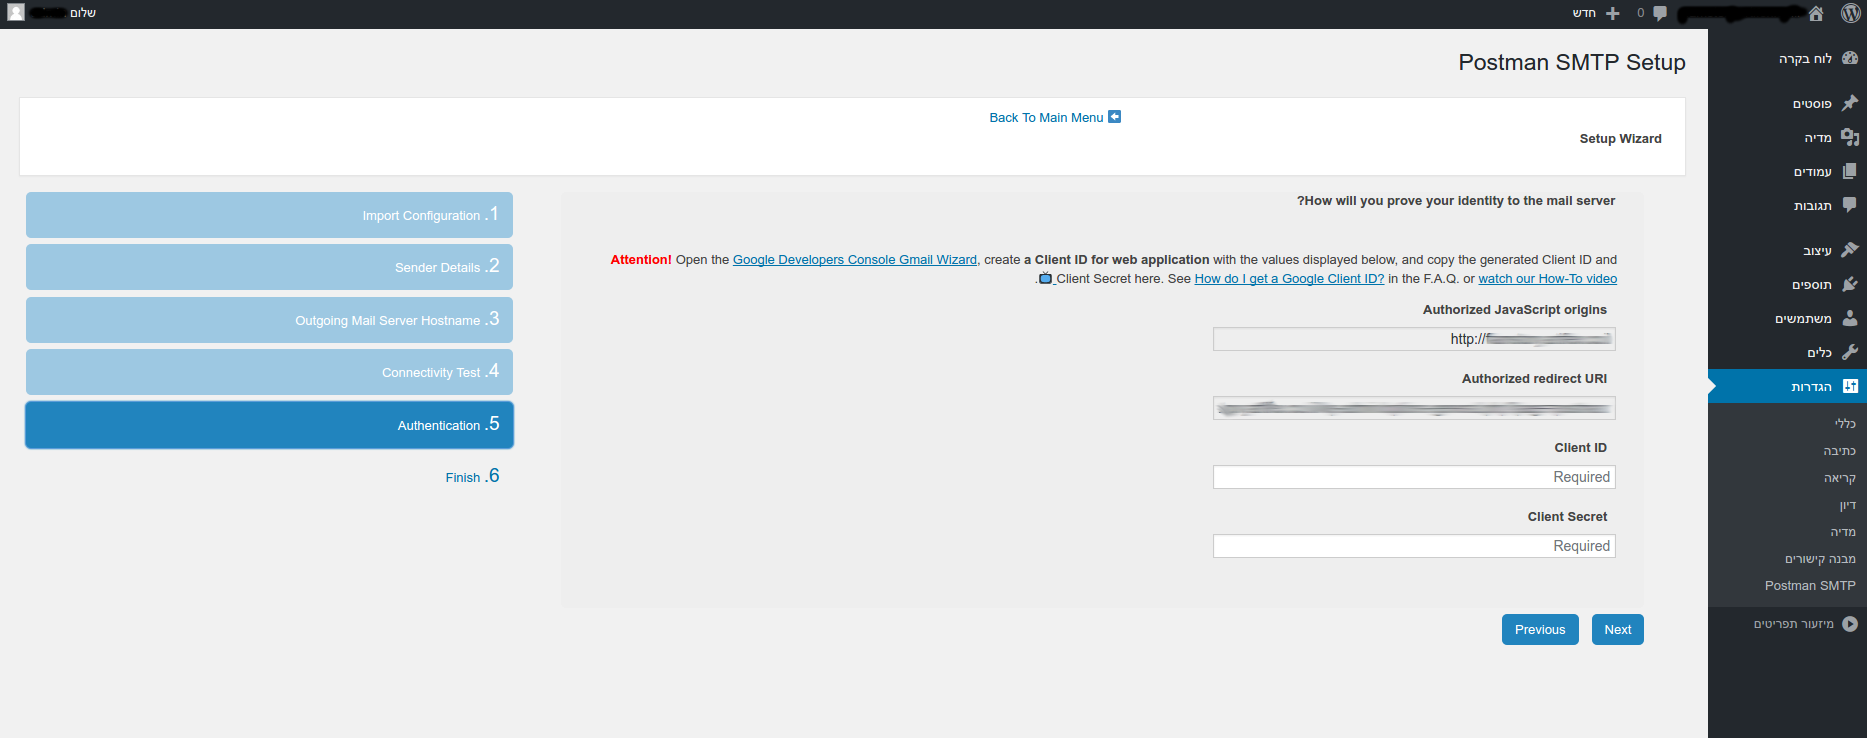Select the Import Configuration wizard step

pos(269,215)
